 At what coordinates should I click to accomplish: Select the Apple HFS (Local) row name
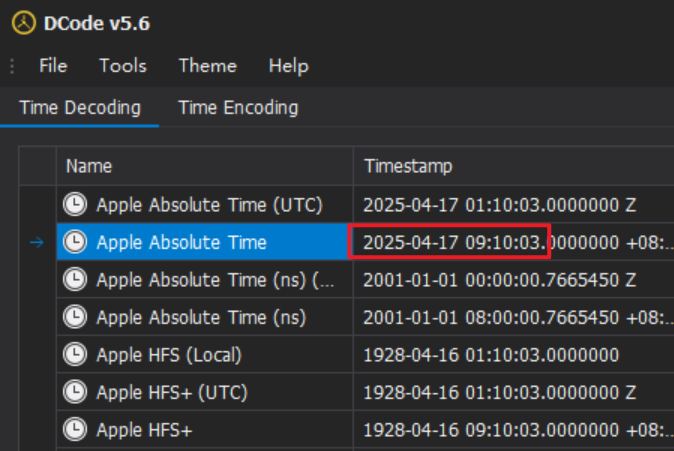pyautogui.click(x=169, y=355)
